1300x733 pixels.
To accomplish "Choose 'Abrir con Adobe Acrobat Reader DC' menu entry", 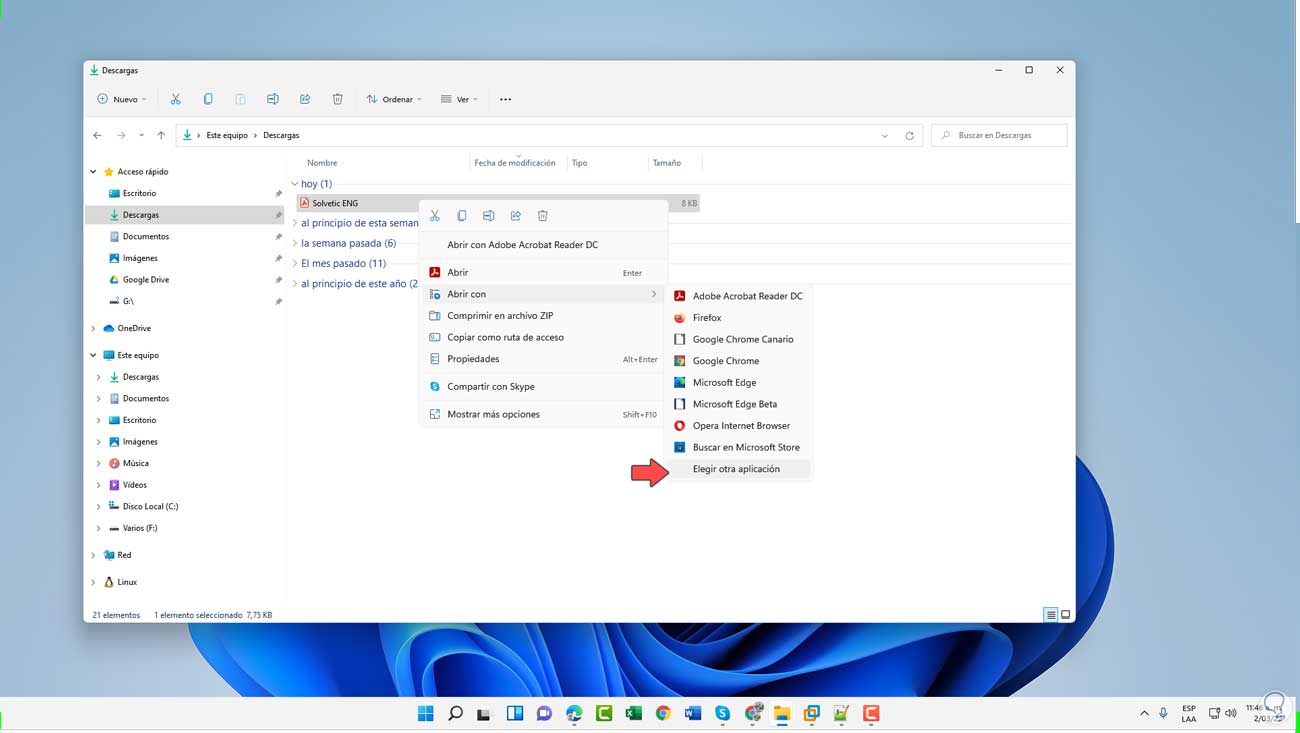I will click(x=543, y=245).
